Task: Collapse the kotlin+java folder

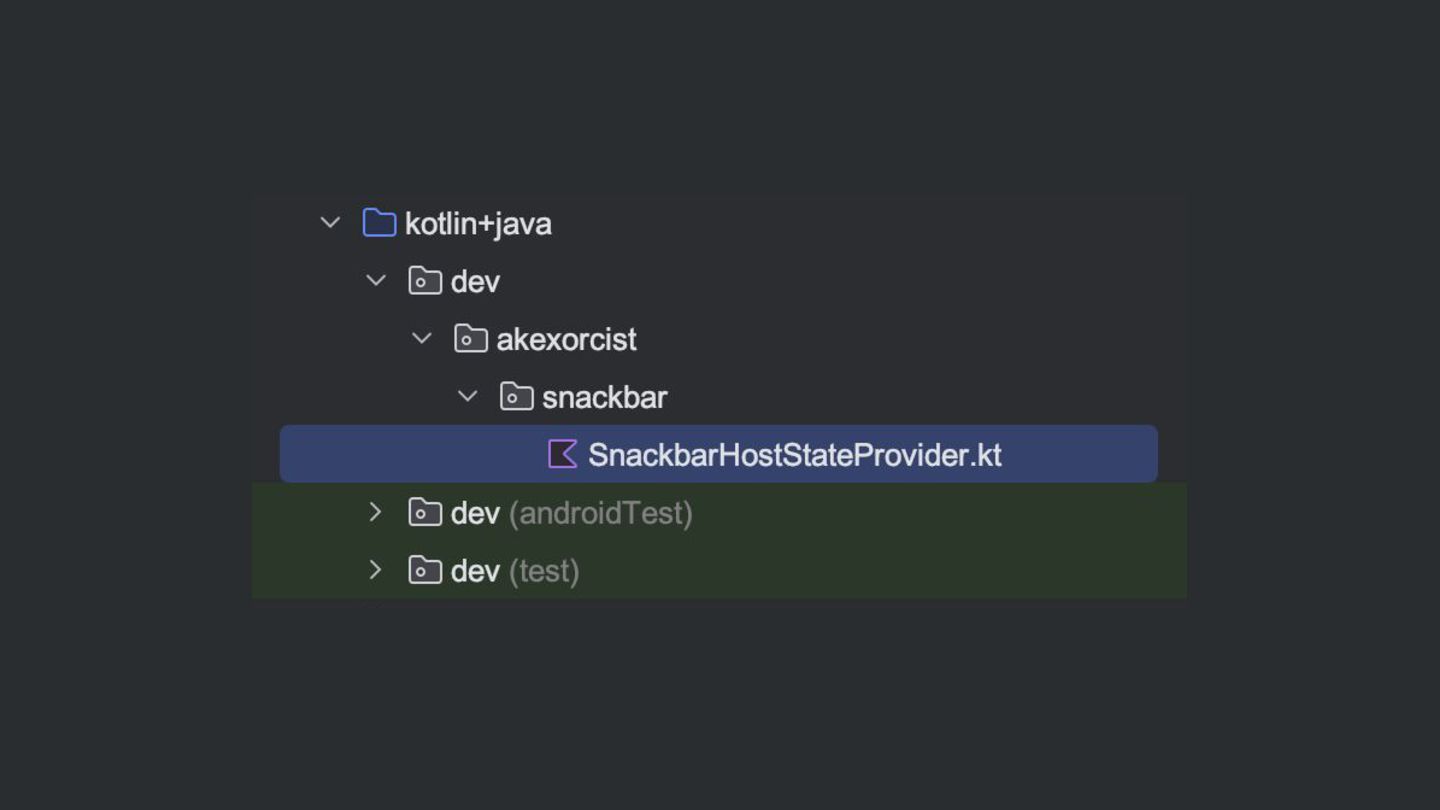Action: point(330,223)
